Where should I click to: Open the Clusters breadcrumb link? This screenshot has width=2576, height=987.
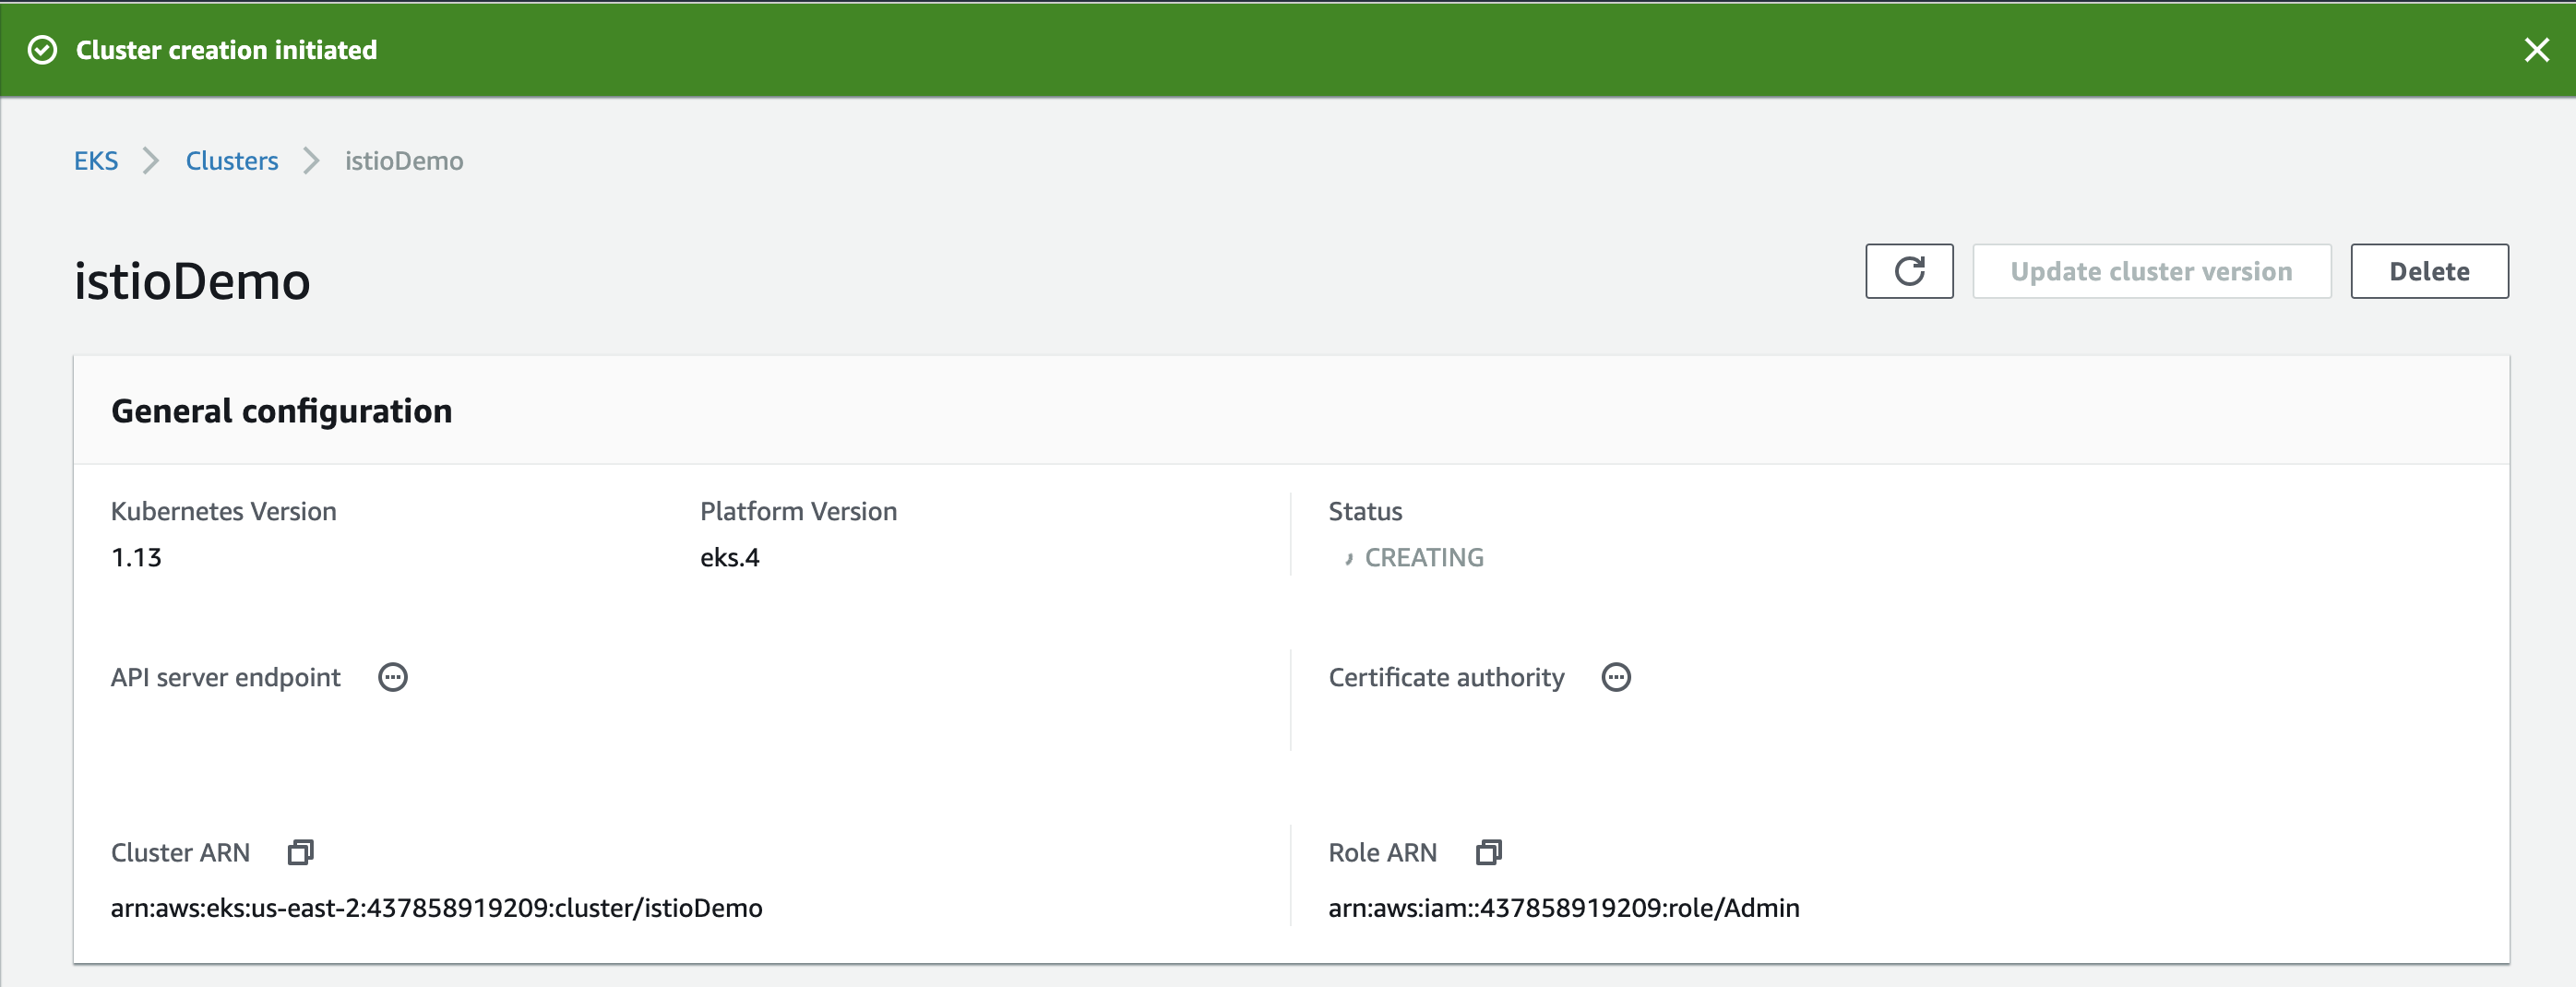232,161
